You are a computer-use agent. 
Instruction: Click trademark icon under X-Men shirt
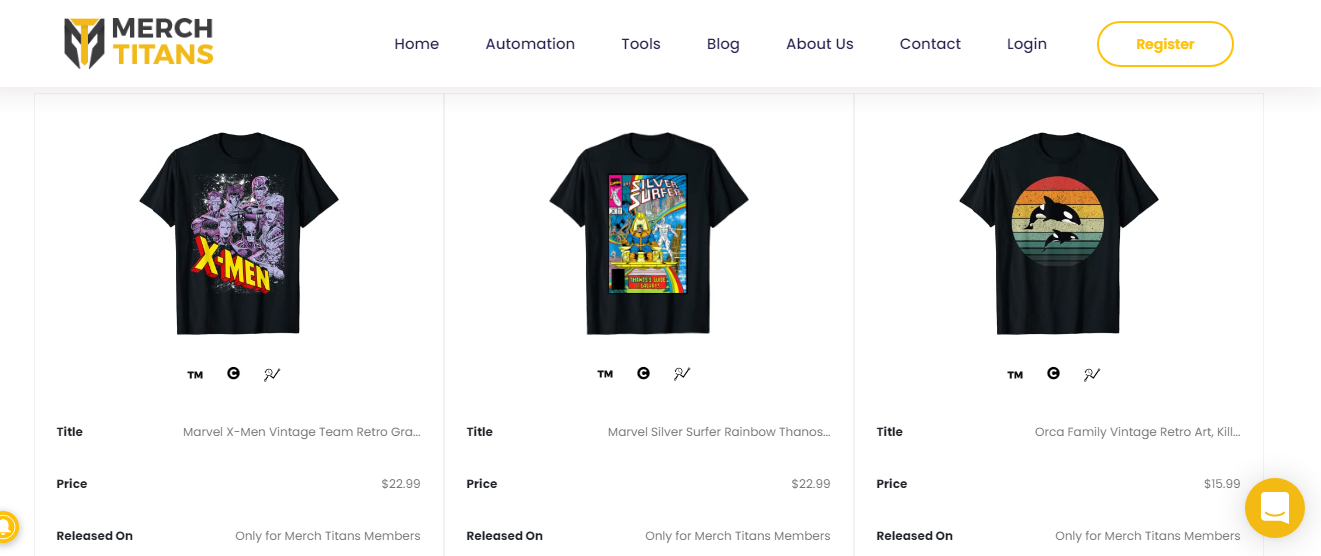(195, 375)
